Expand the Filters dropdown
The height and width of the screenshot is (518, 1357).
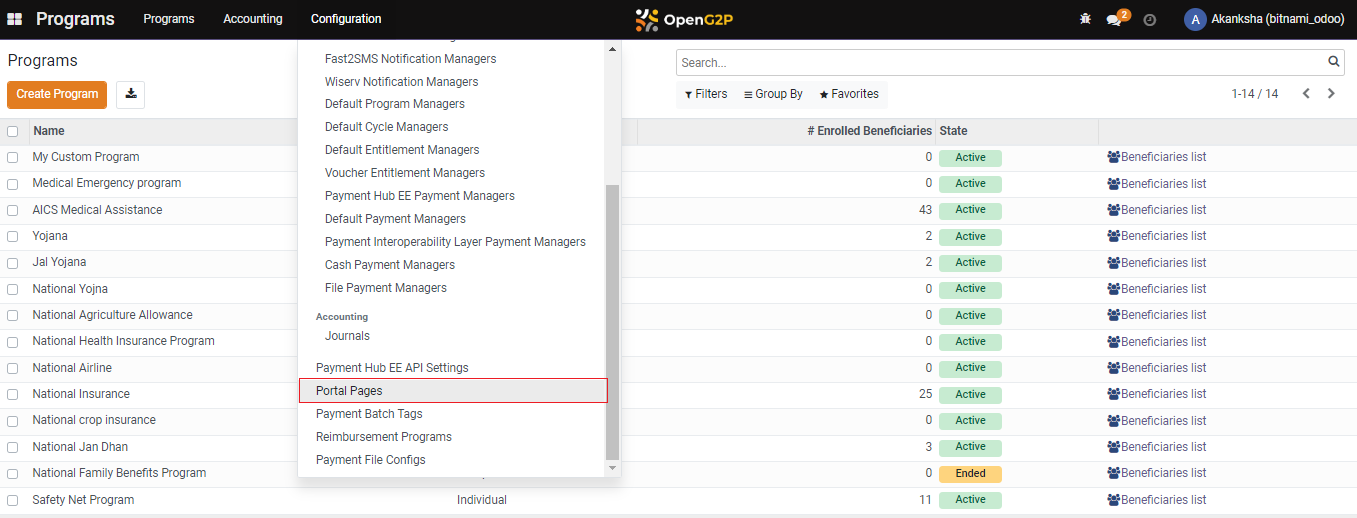tap(706, 94)
